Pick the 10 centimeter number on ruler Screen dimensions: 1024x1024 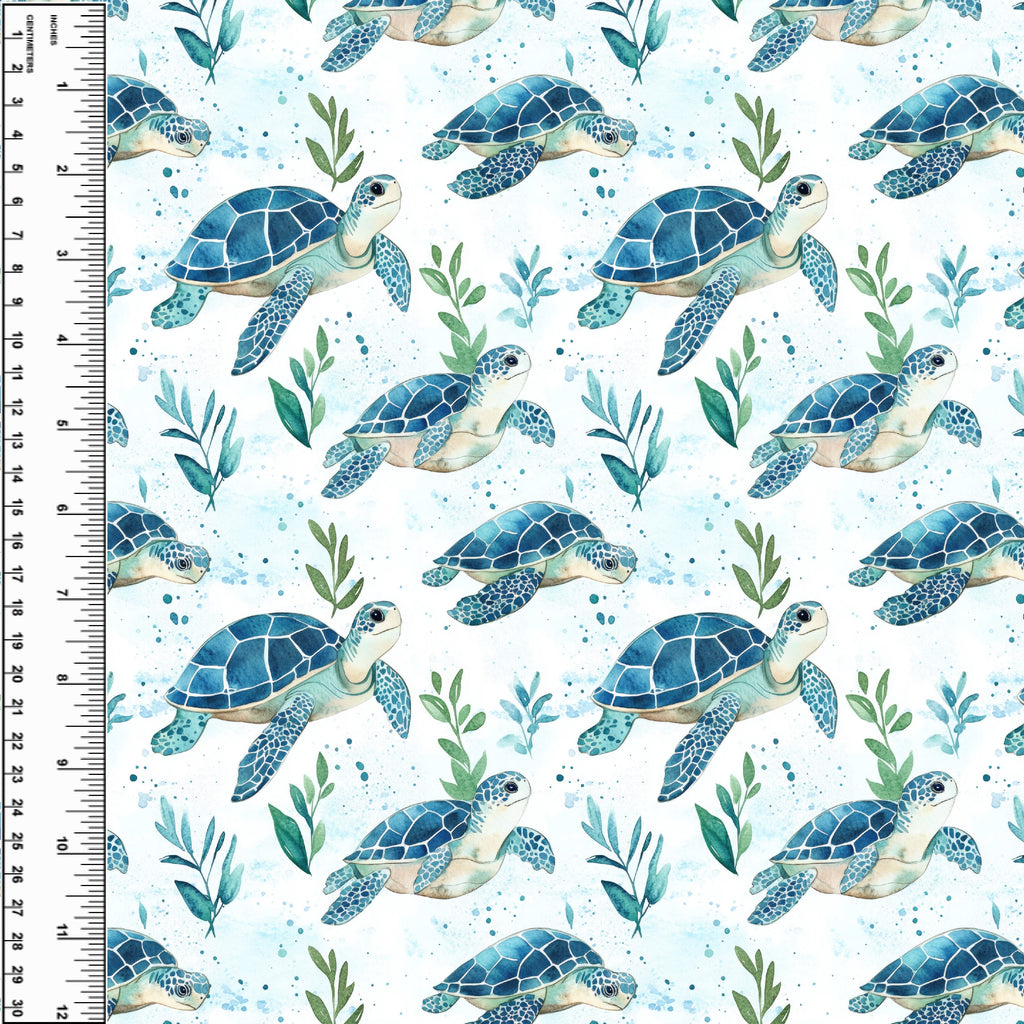[x=18, y=343]
